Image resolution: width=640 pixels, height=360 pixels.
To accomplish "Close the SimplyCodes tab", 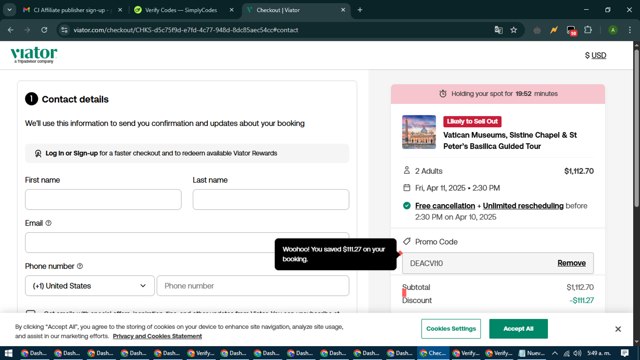I will 231,10.
